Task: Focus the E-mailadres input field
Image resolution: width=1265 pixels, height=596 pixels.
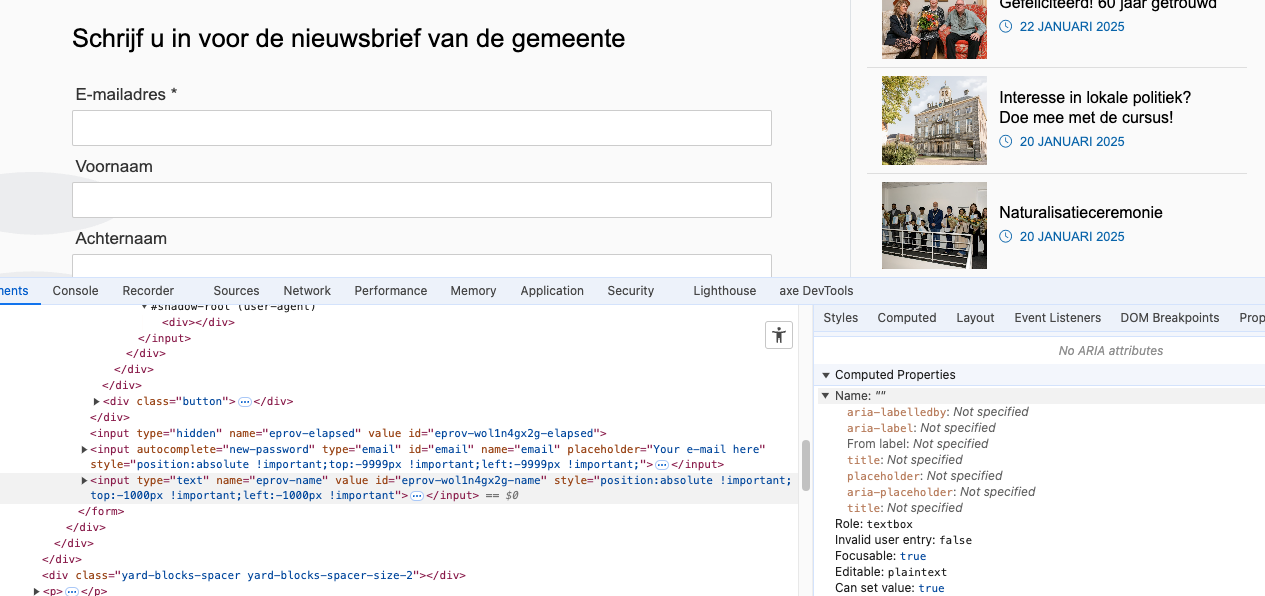Action: tap(422, 128)
